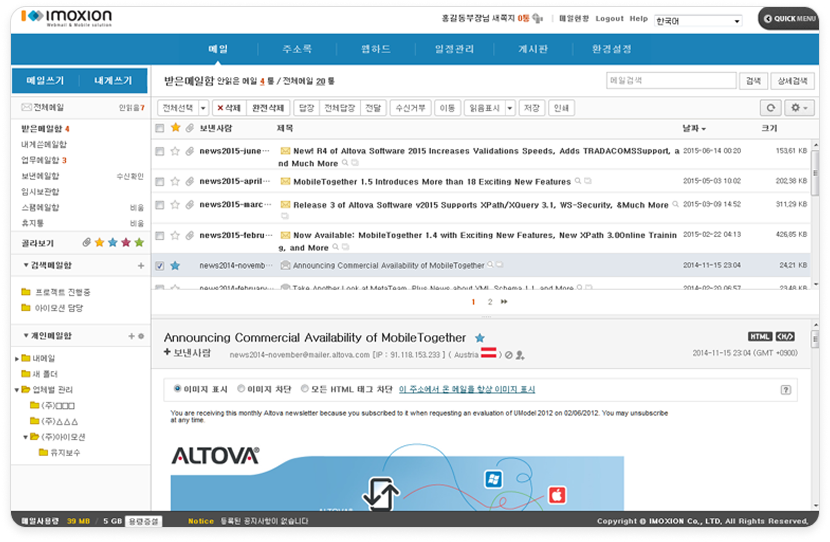
Task: Switch to the 일정관리 tab
Action: [x=454, y=49]
